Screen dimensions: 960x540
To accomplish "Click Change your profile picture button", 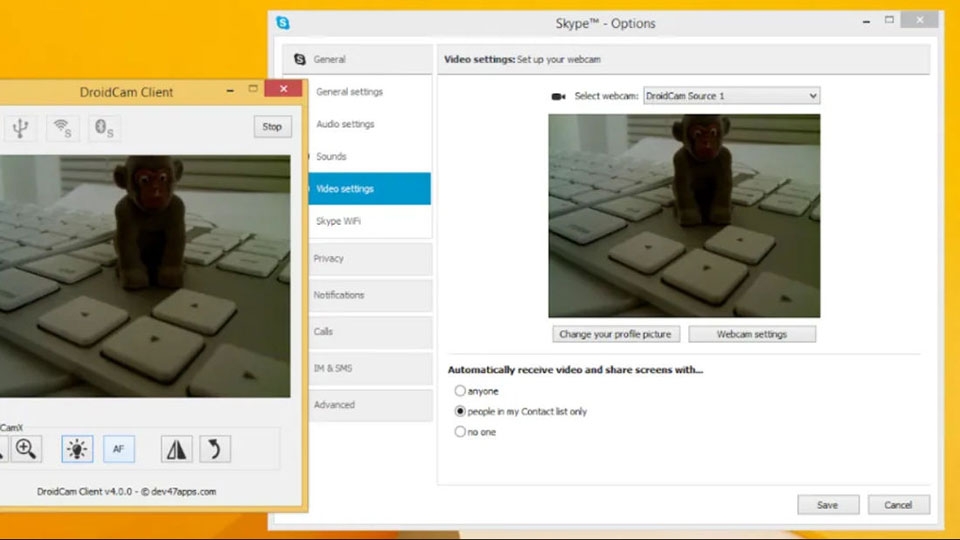I will coord(616,334).
